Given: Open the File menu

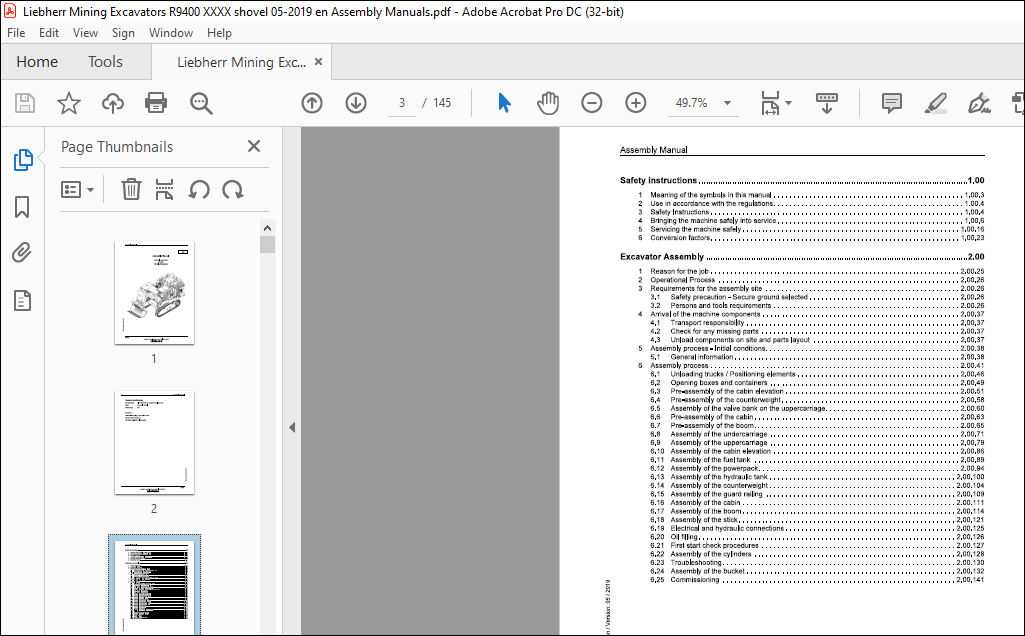Looking at the screenshot, I should tap(16, 33).
